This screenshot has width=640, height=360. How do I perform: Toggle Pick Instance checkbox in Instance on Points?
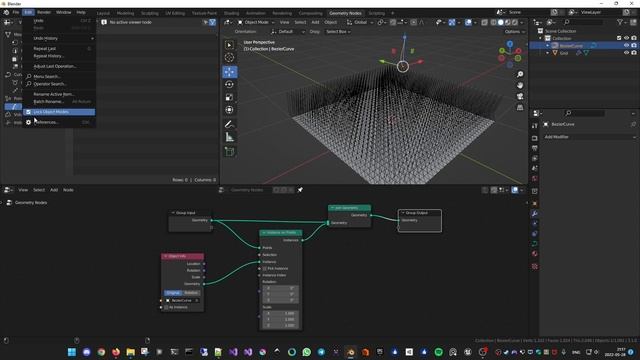click(265, 269)
